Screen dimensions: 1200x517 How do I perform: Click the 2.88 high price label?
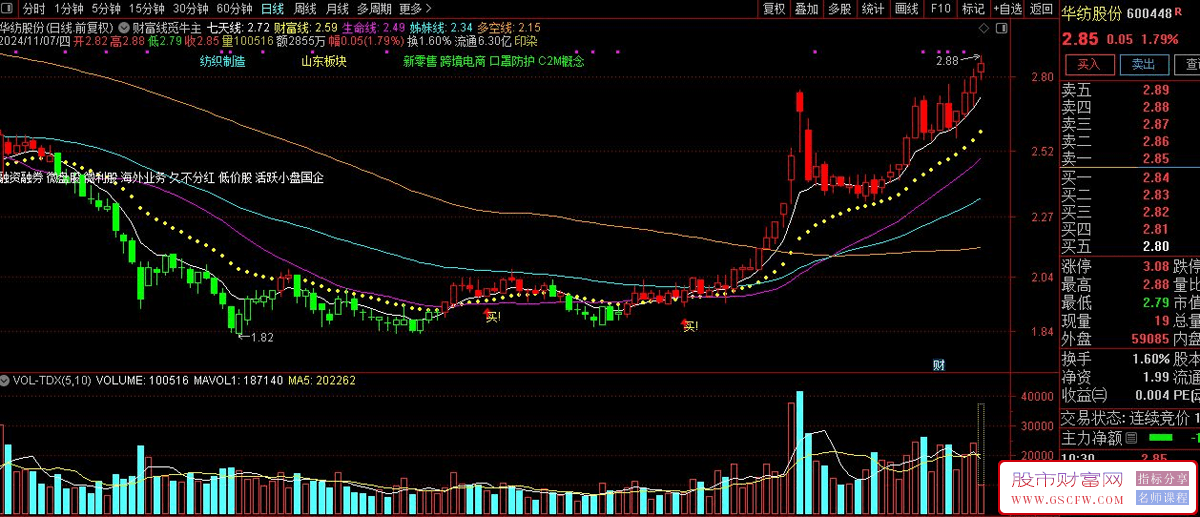click(947, 62)
